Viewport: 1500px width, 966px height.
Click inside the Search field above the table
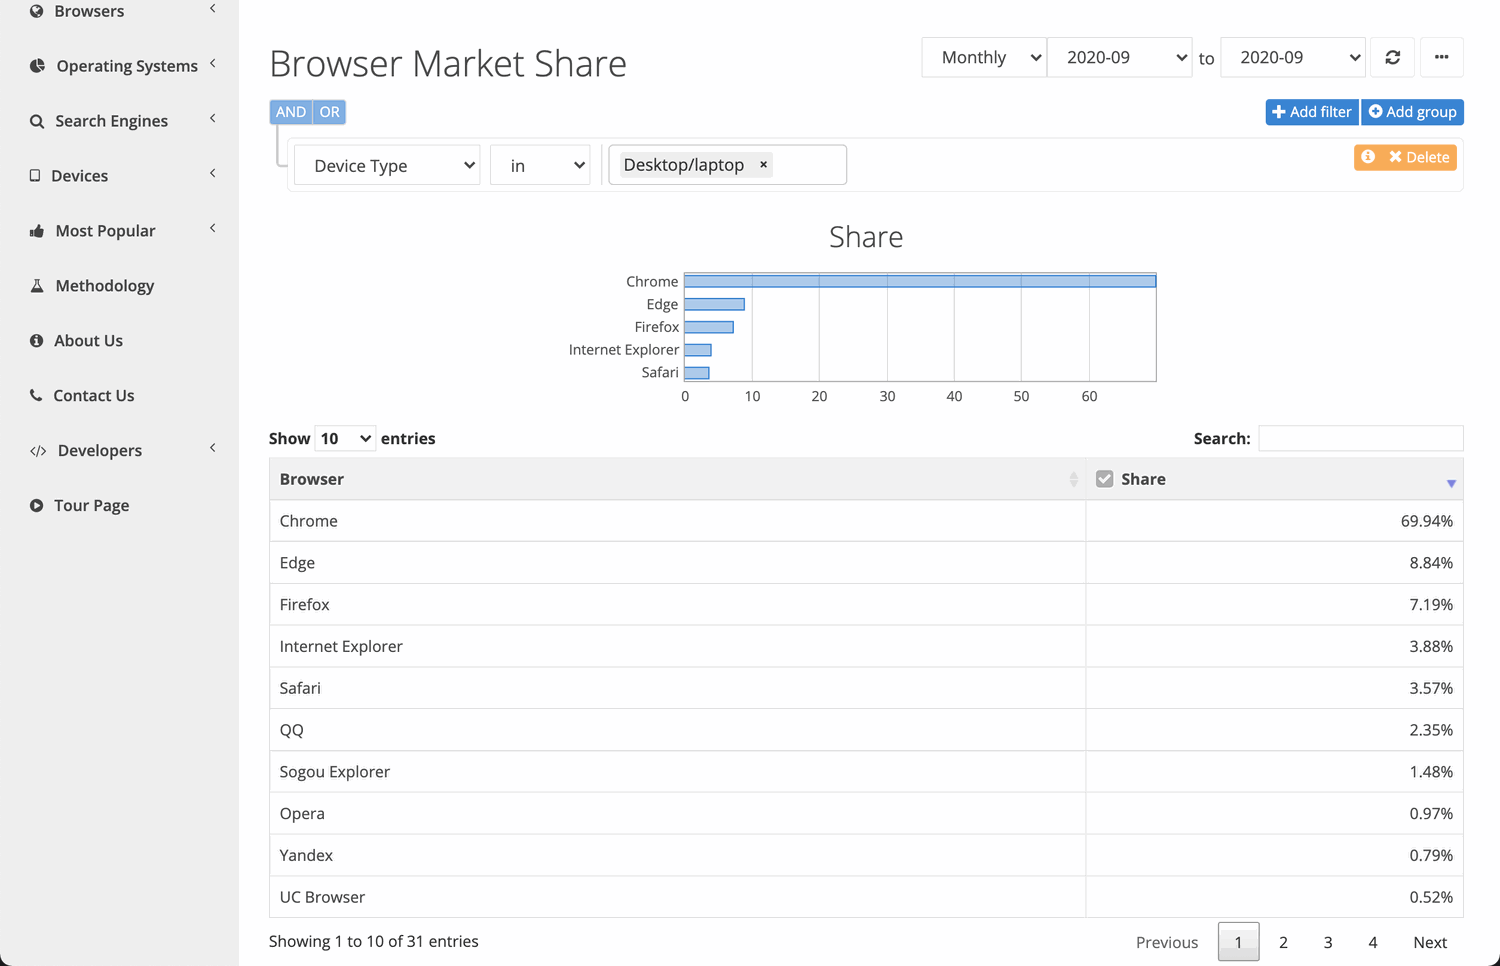click(x=1360, y=438)
